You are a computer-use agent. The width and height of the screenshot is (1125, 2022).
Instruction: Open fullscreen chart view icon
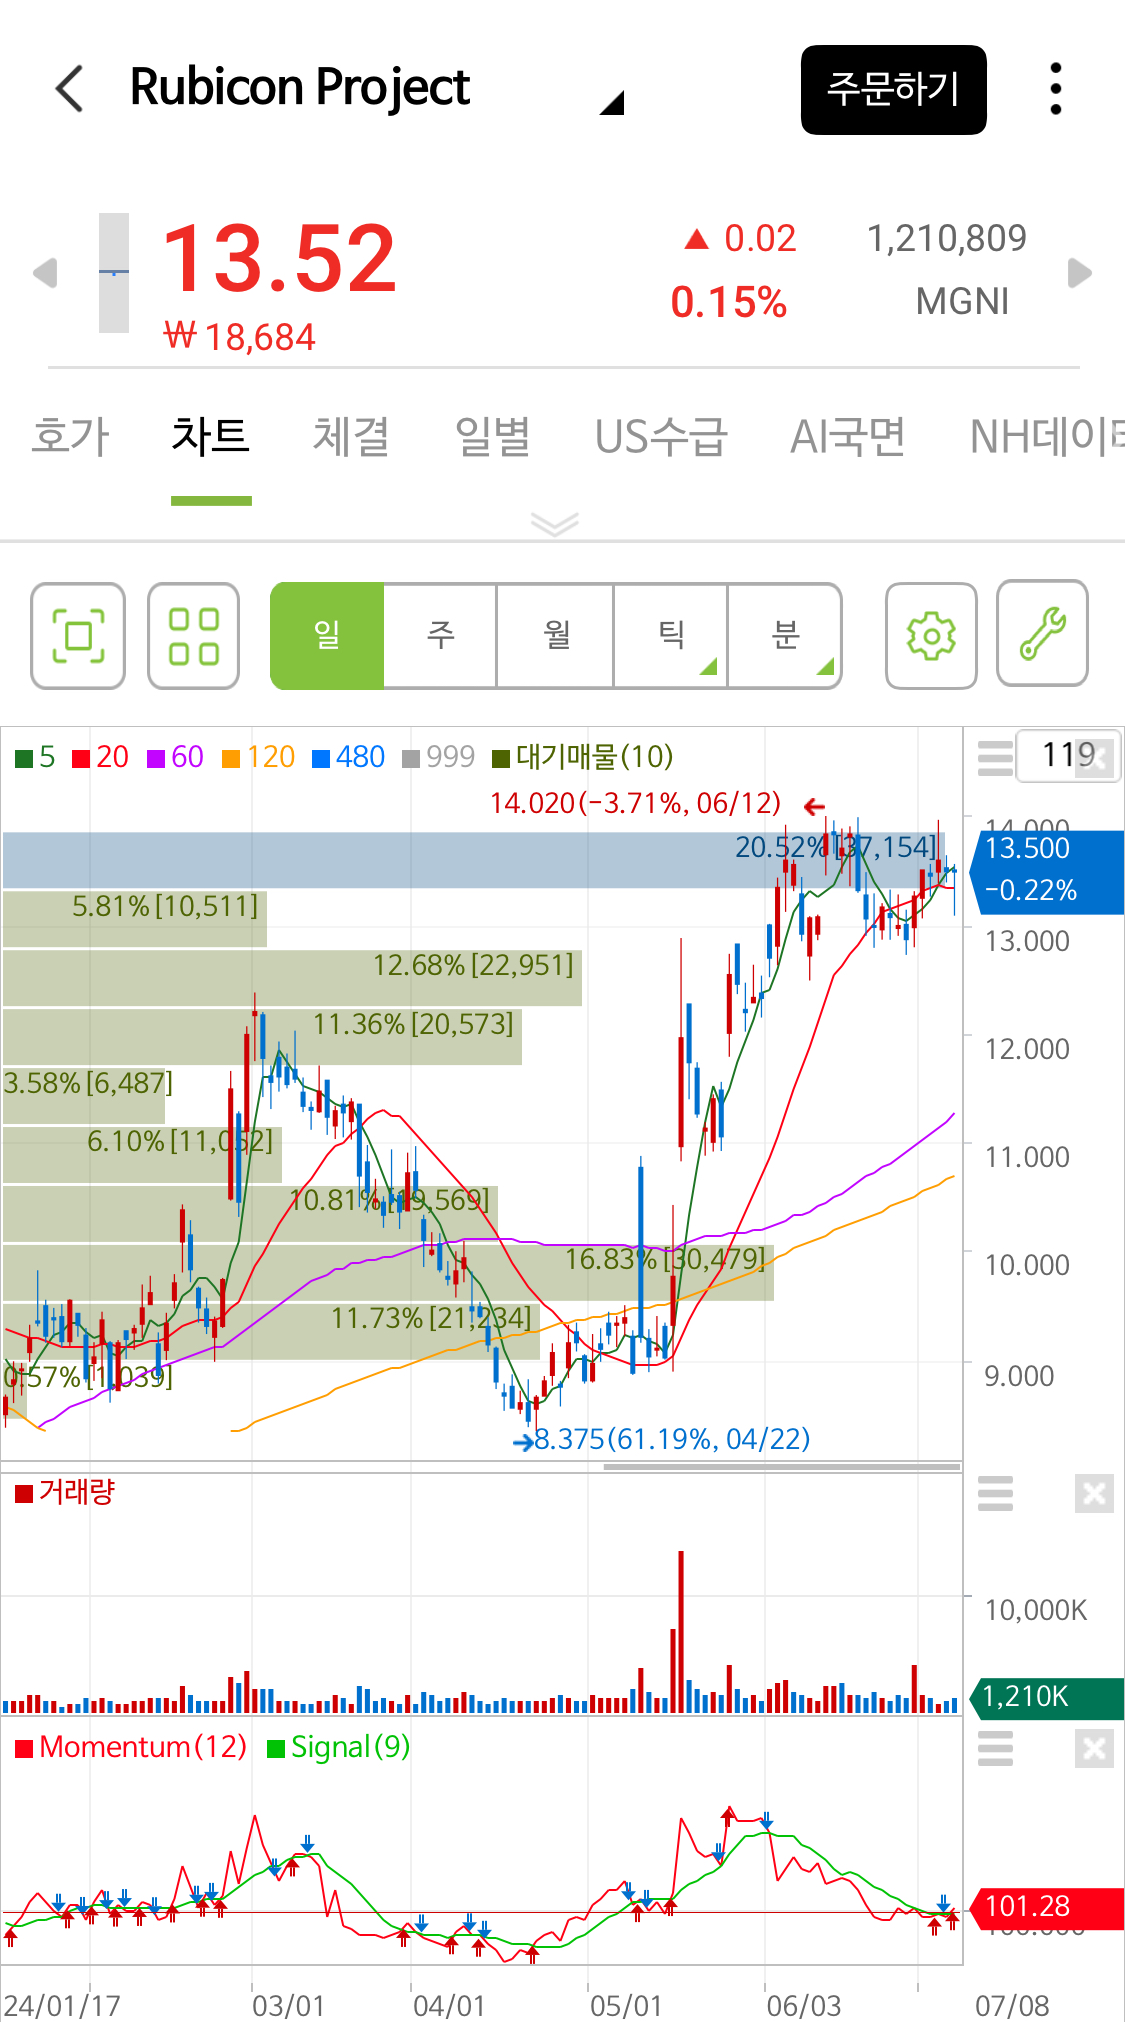click(x=78, y=636)
